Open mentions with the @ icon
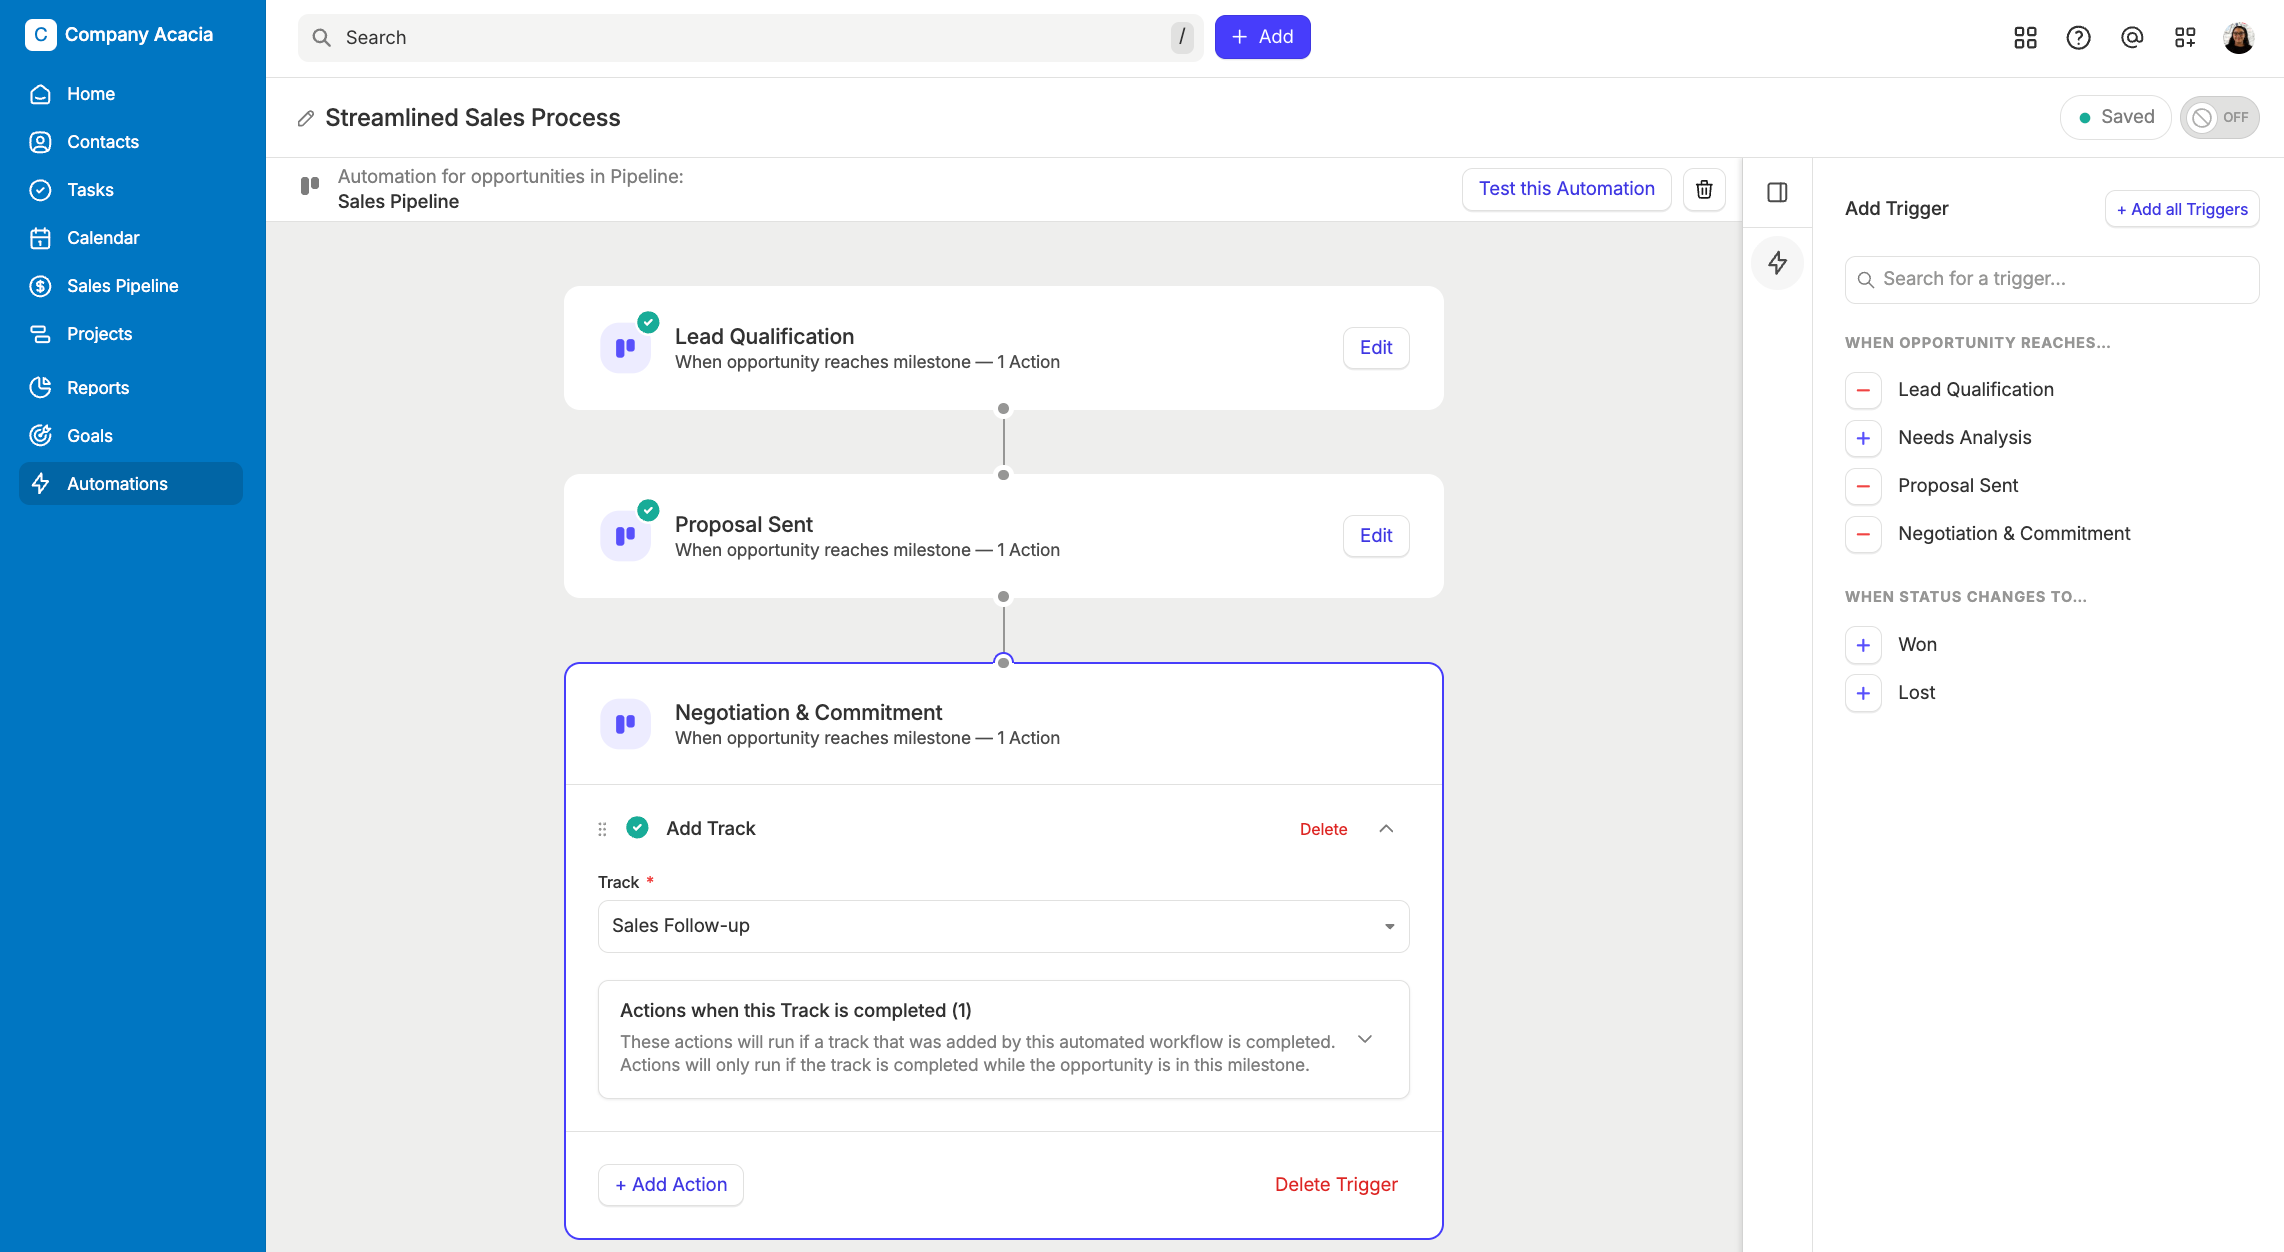 2132,38
